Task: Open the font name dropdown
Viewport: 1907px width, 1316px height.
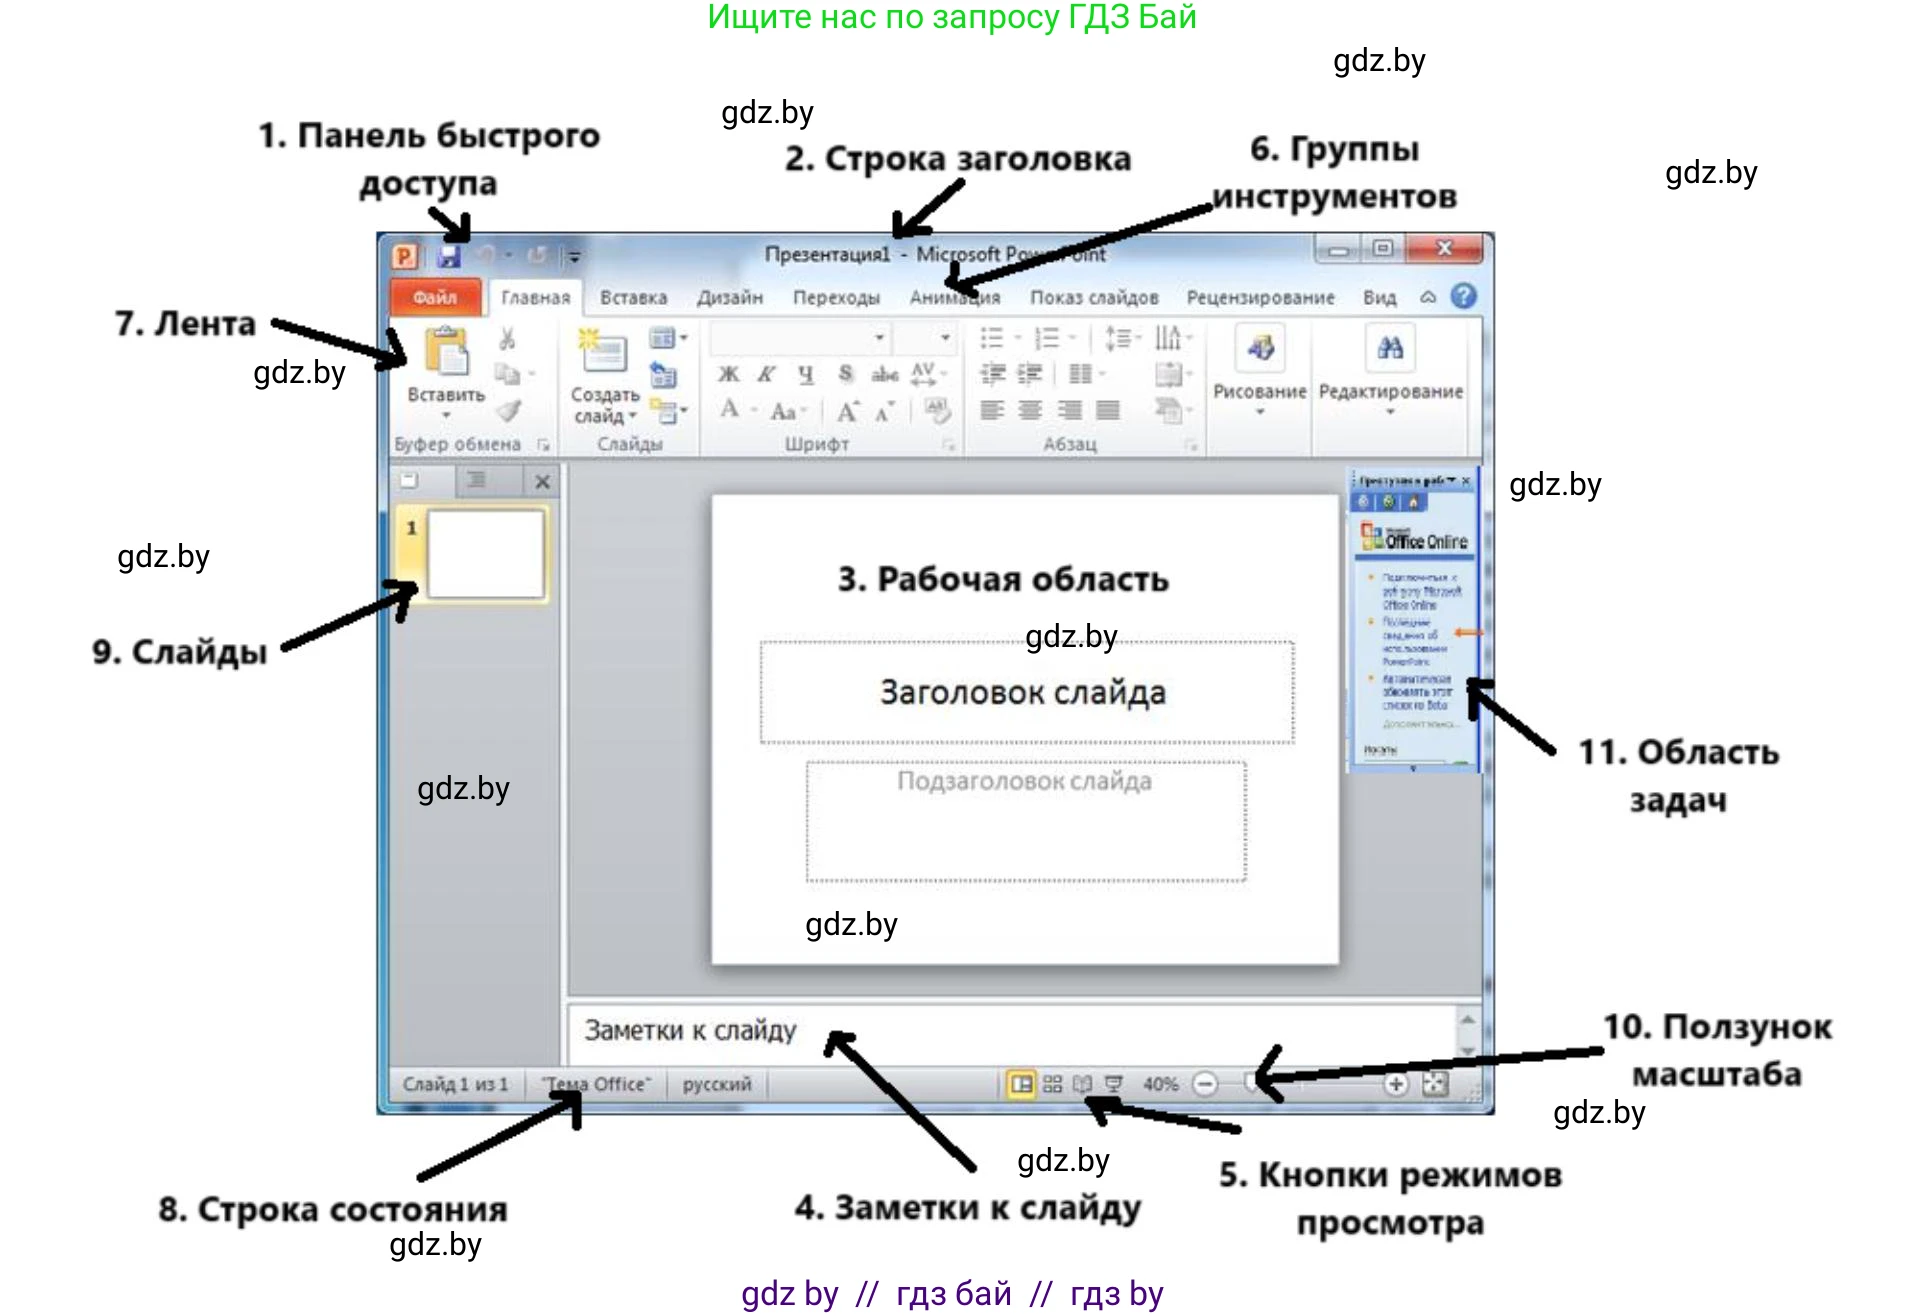Action: [879, 338]
